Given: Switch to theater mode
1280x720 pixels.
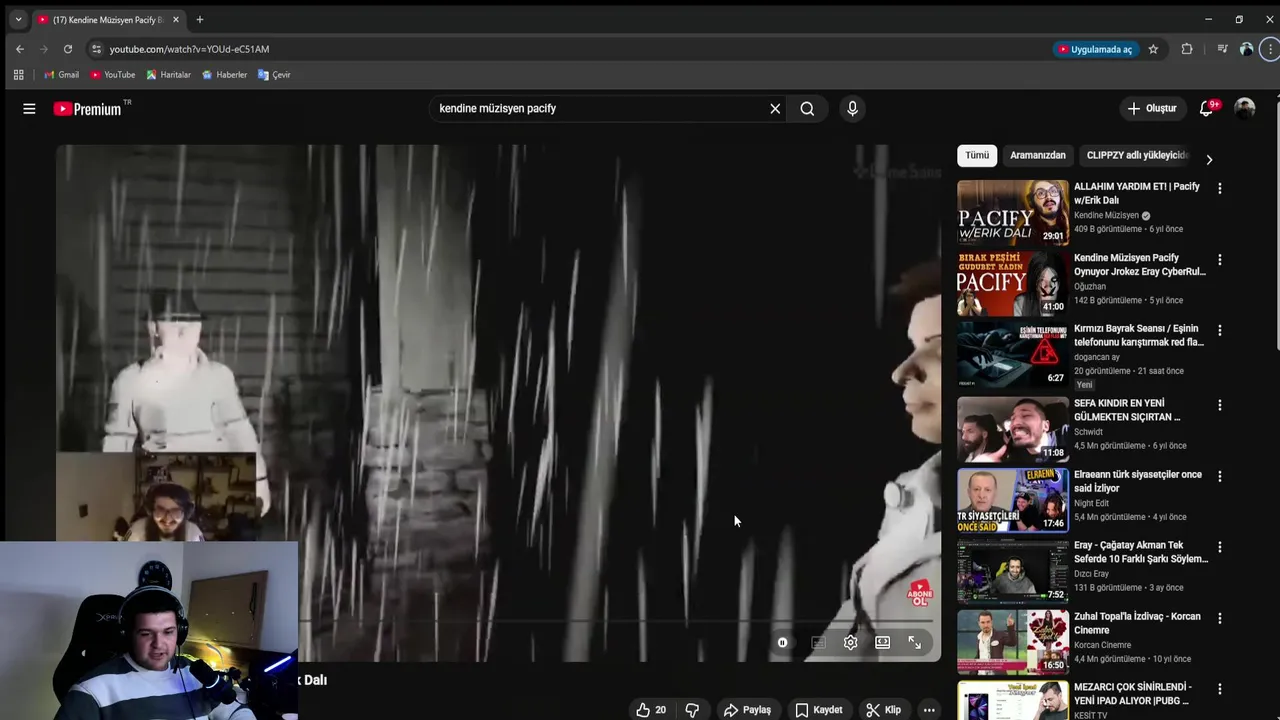Looking at the screenshot, I should (x=882, y=643).
